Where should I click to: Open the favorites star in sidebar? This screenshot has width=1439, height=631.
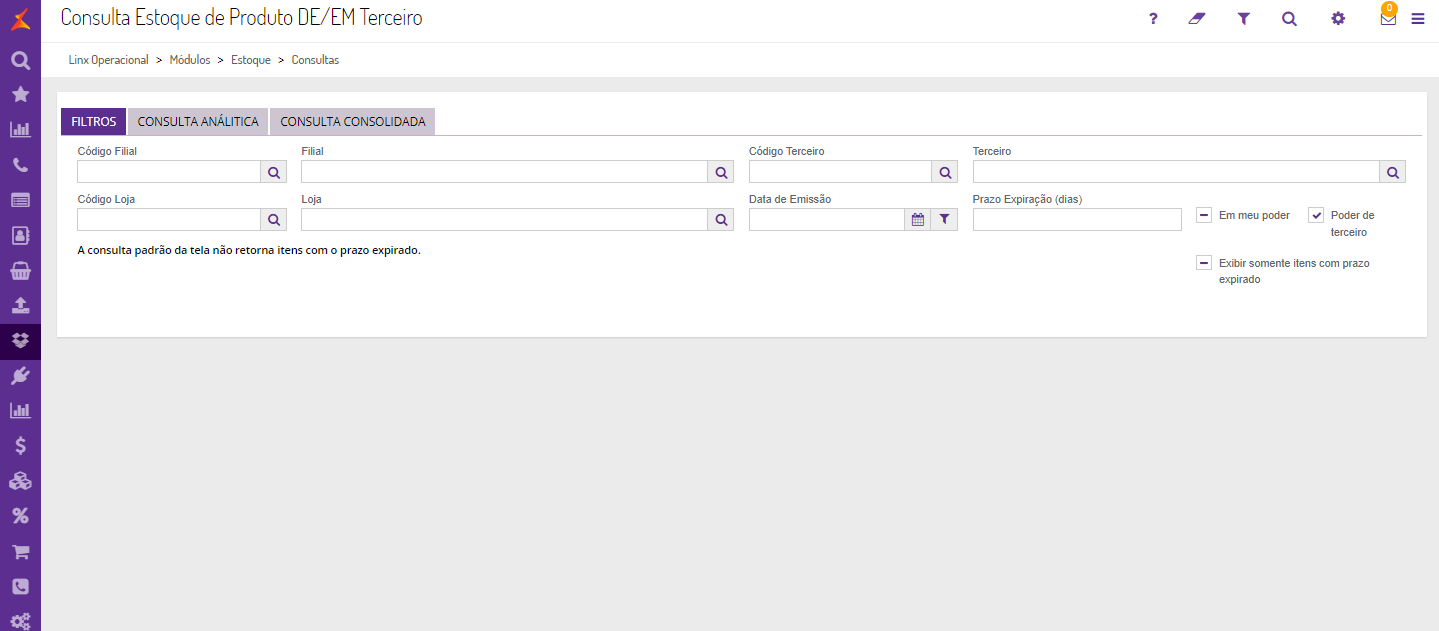point(20,94)
